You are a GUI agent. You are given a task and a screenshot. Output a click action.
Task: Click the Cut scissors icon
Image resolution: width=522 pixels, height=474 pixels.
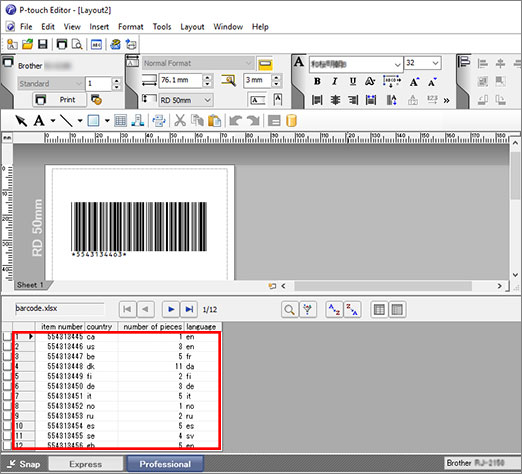pos(180,121)
